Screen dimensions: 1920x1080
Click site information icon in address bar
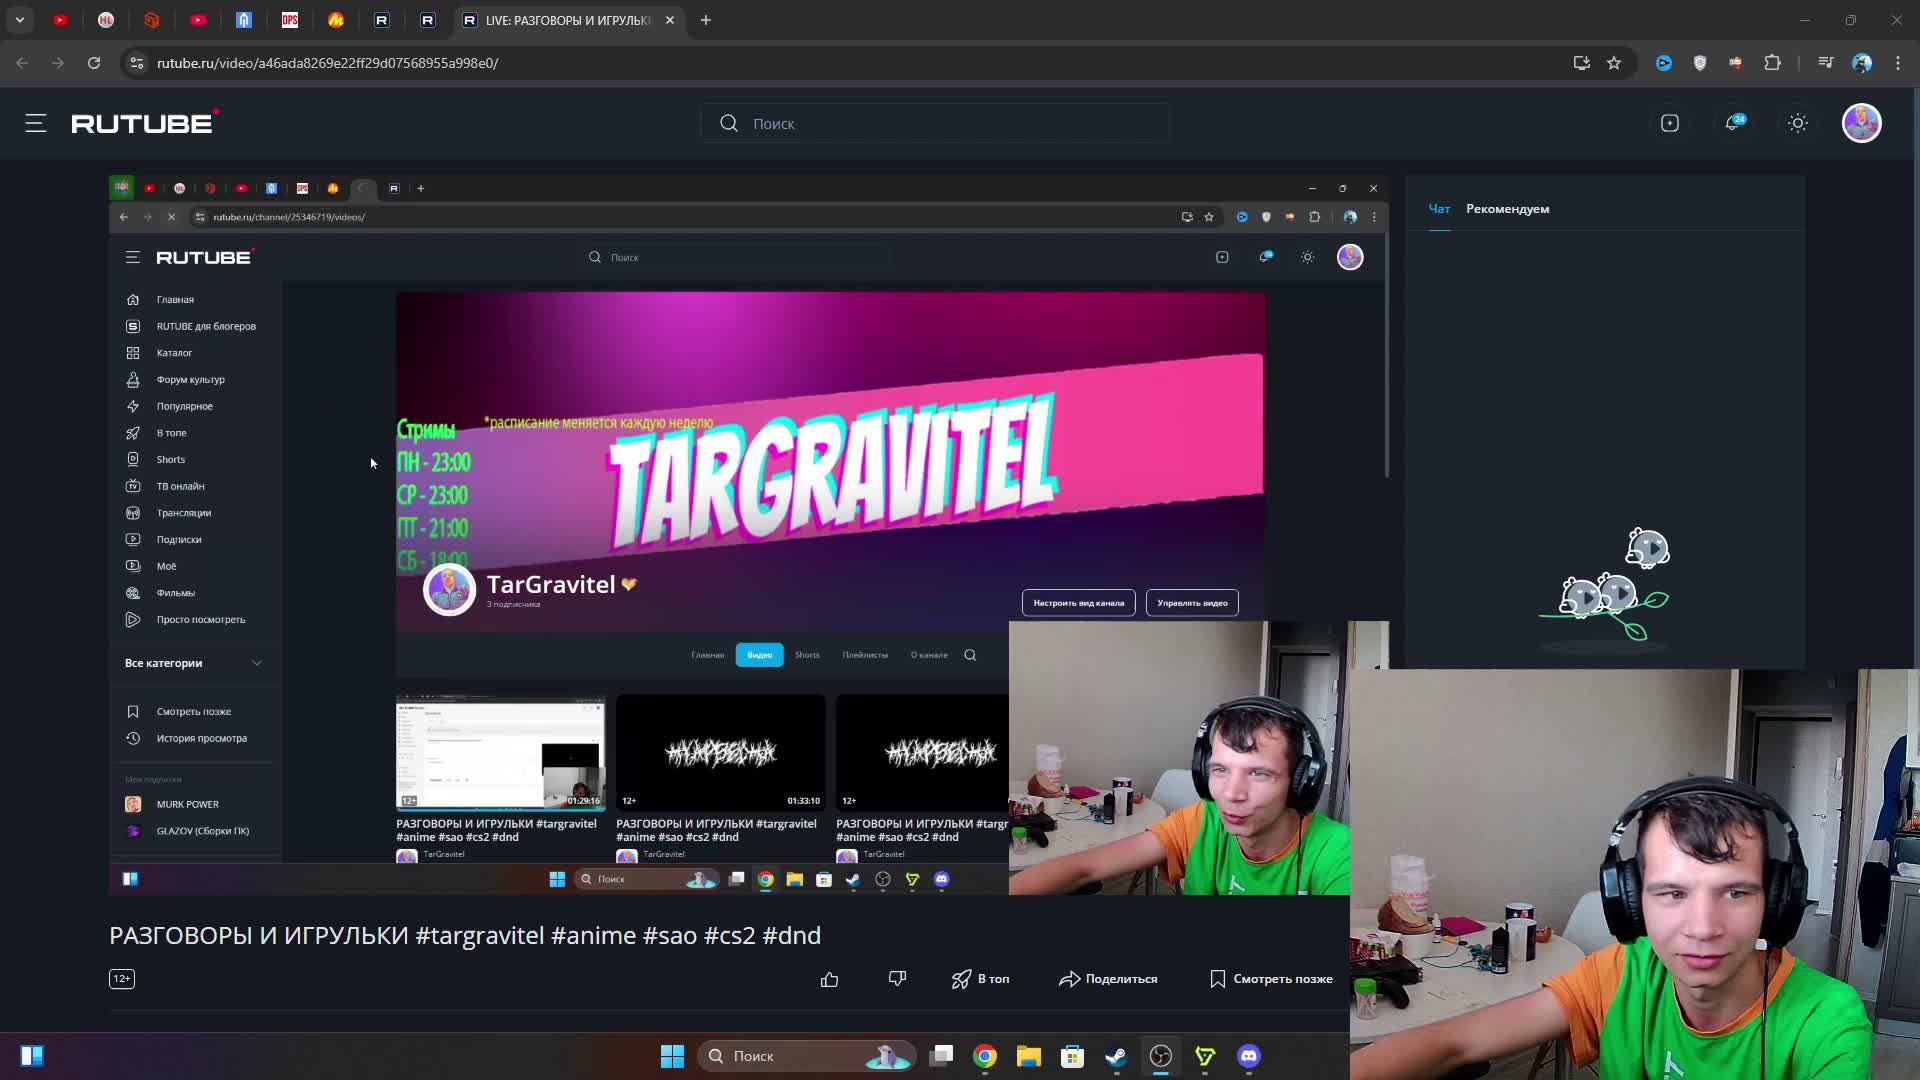[x=138, y=63]
